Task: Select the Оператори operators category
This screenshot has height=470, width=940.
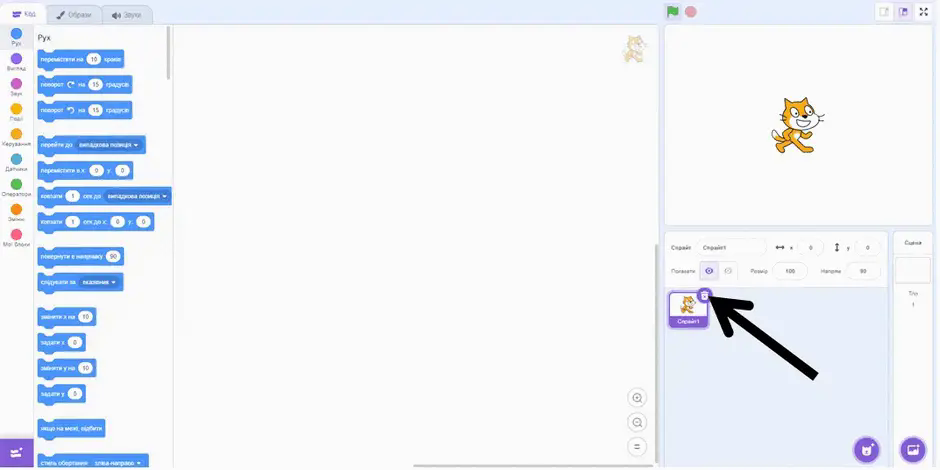Action: [x=16, y=188]
